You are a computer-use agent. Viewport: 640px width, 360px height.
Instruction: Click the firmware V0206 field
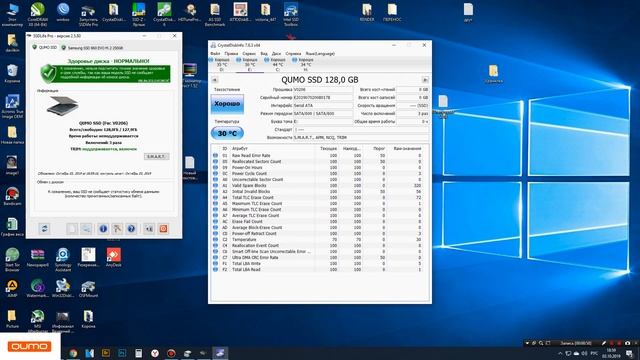[x=323, y=89]
